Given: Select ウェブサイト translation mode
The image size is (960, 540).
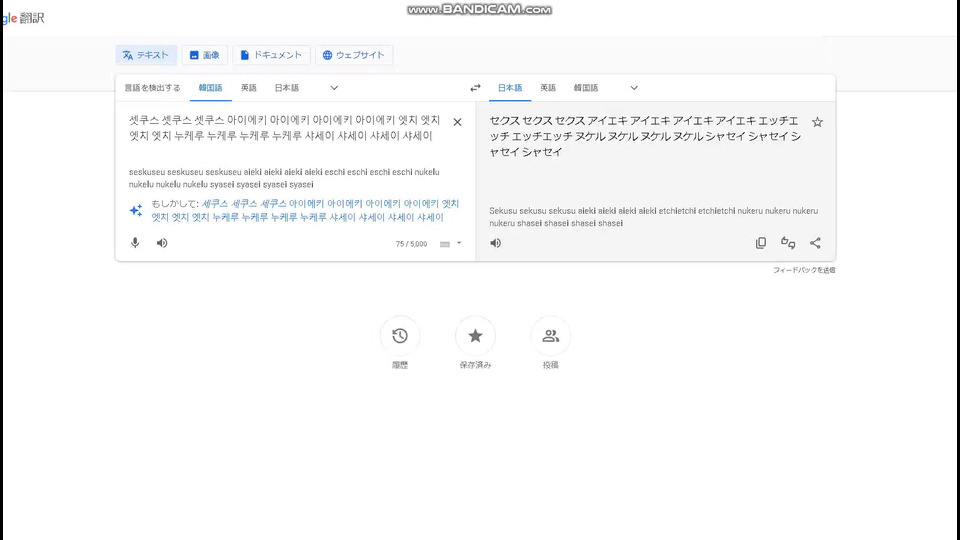Looking at the screenshot, I should pyautogui.click(x=354, y=55).
